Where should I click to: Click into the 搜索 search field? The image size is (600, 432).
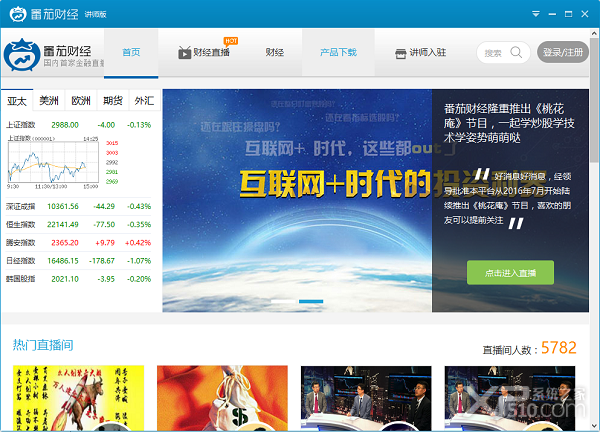pyautogui.click(x=494, y=53)
